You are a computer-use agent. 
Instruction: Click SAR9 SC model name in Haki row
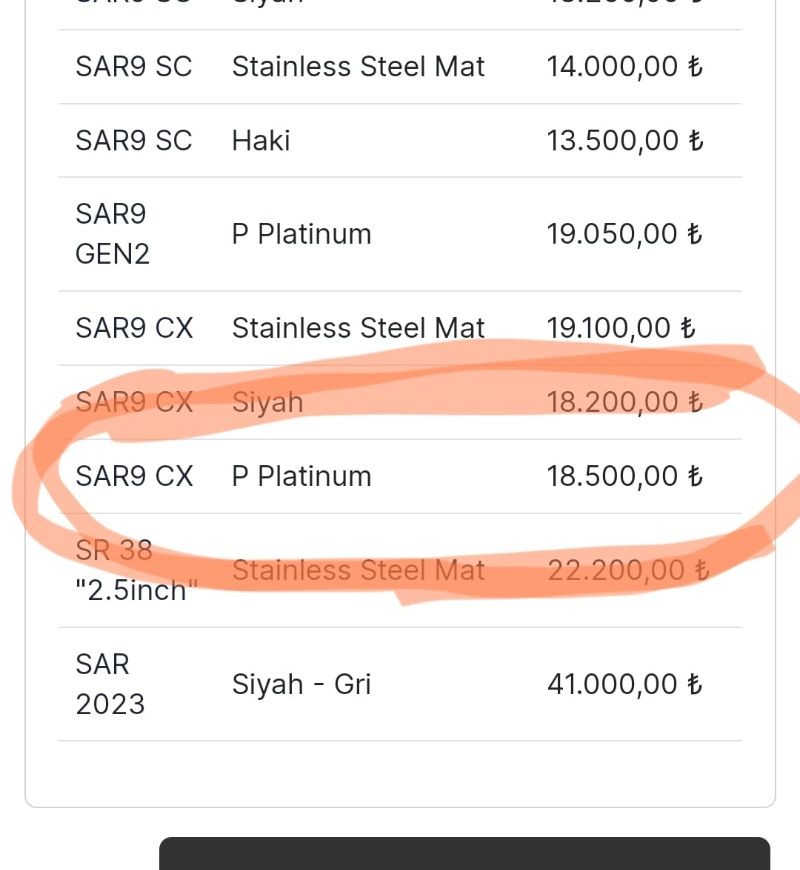pos(133,141)
